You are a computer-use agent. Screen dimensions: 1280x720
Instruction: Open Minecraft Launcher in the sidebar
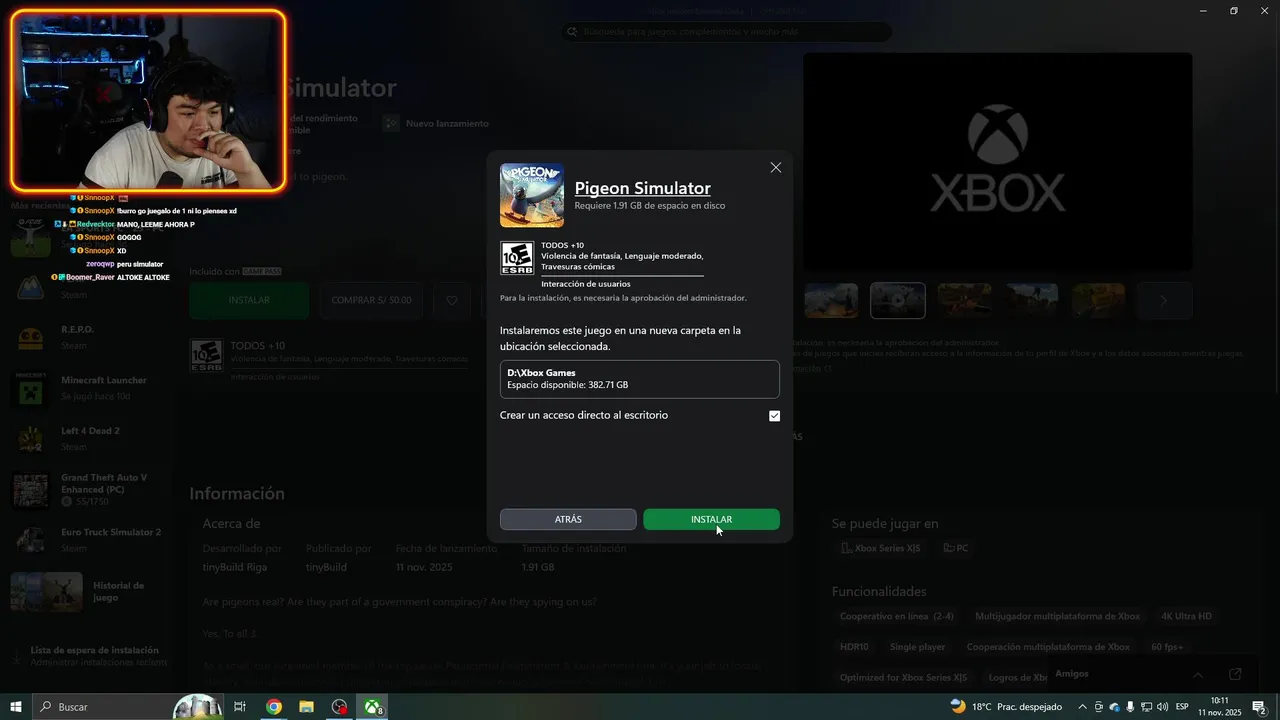(x=90, y=387)
